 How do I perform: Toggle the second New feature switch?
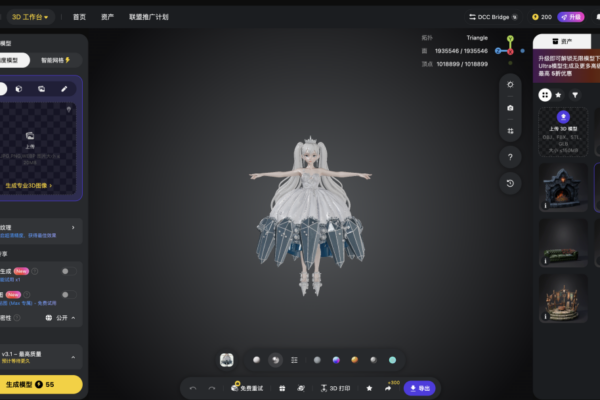pyautogui.click(x=69, y=295)
